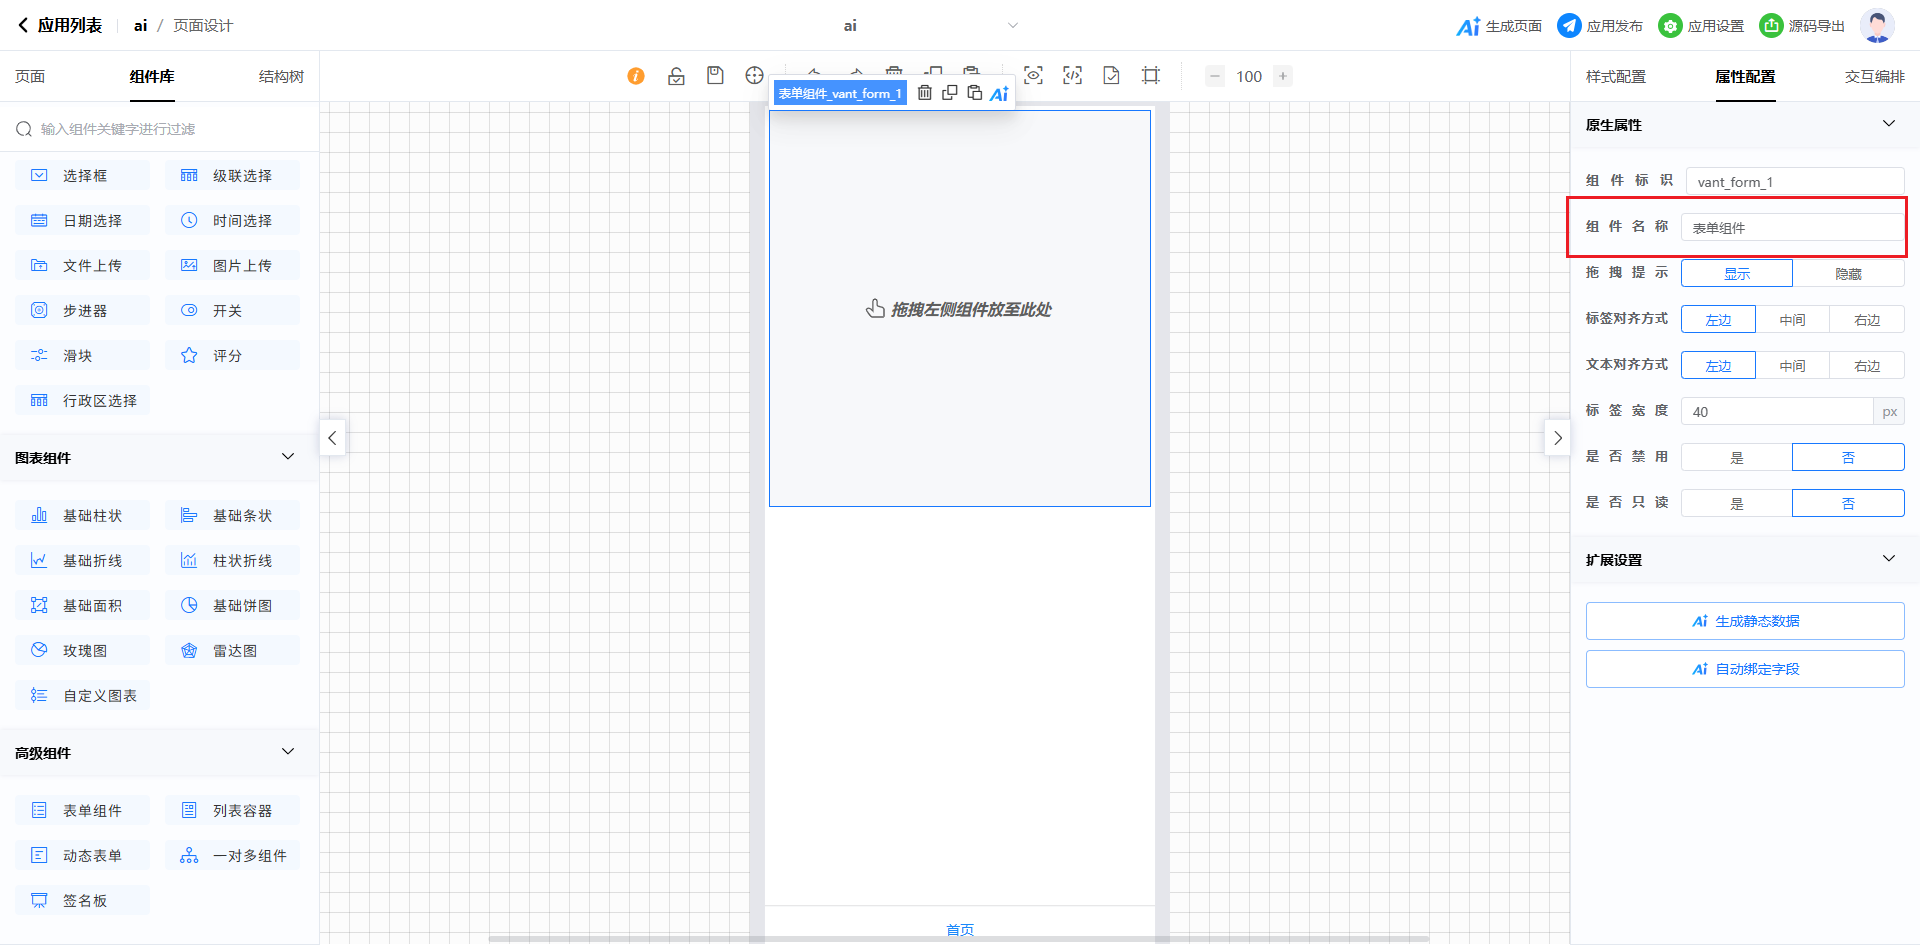
Task: Click the crop frame icon in toolbar
Action: [1151, 76]
